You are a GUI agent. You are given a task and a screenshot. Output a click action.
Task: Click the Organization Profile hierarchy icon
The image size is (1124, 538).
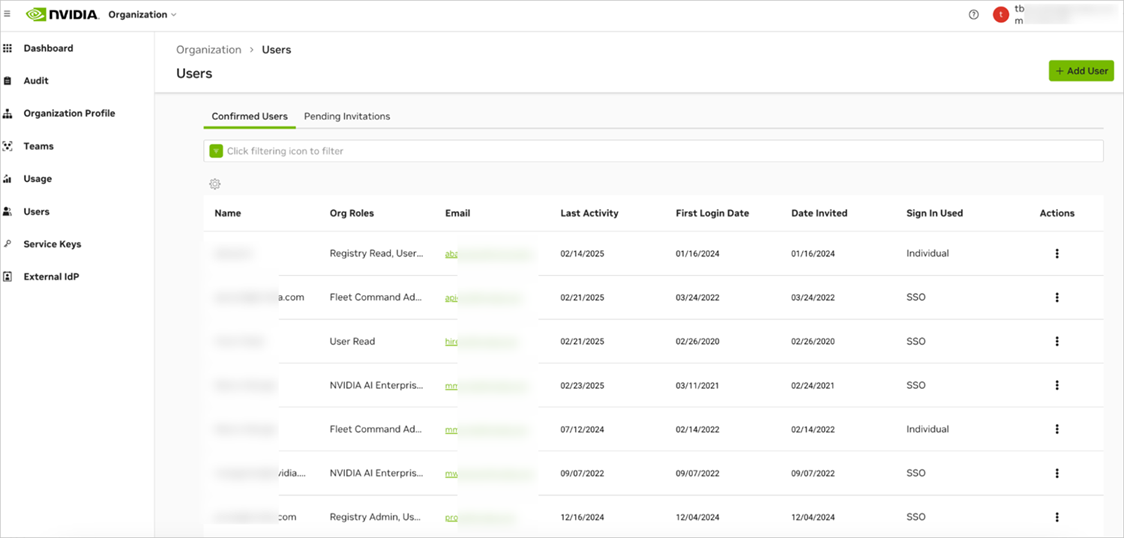(8, 114)
